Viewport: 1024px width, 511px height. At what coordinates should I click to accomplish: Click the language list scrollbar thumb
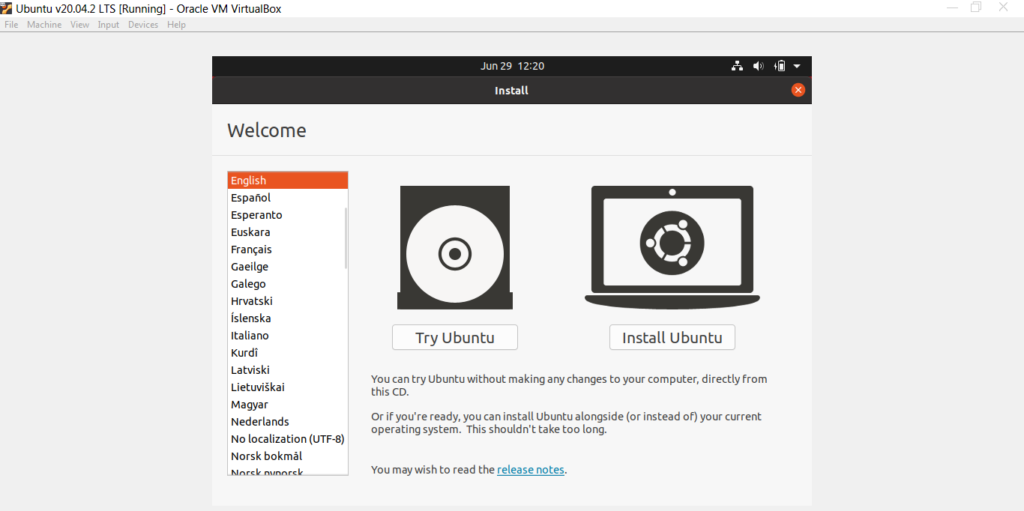click(345, 238)
